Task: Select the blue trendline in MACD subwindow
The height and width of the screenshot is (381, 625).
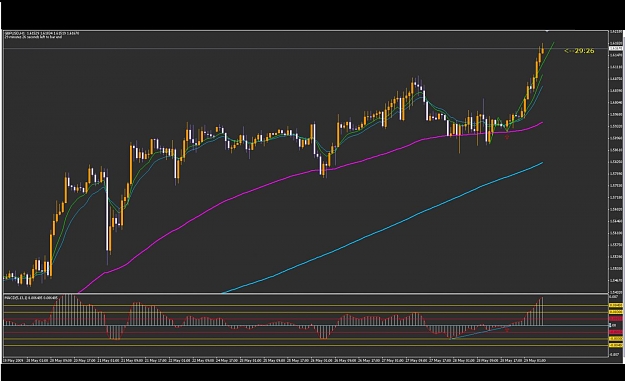Action: point(480,333)
